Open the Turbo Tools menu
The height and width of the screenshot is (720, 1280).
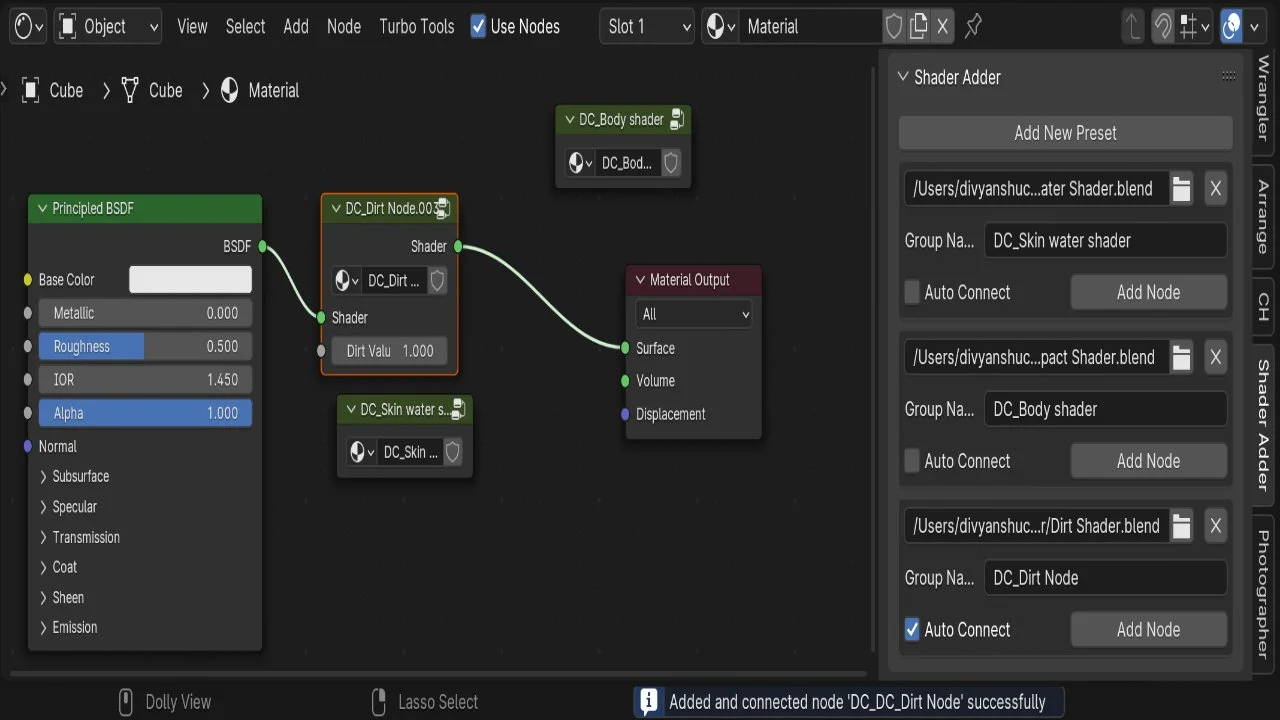coord(416,27)
